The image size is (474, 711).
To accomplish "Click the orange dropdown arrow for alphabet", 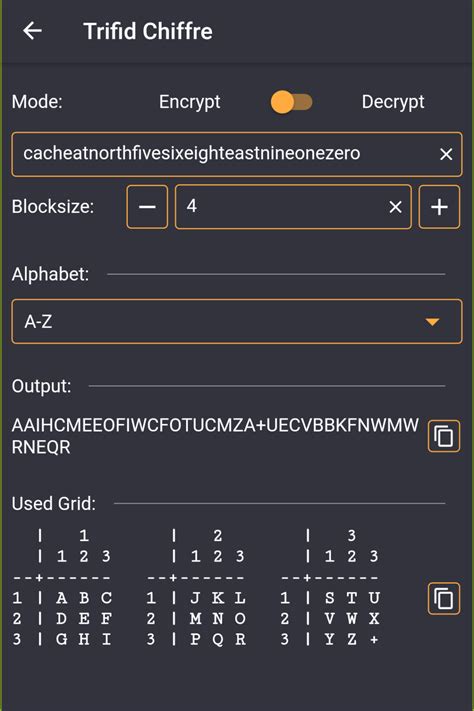I will [x=432, y=322].
